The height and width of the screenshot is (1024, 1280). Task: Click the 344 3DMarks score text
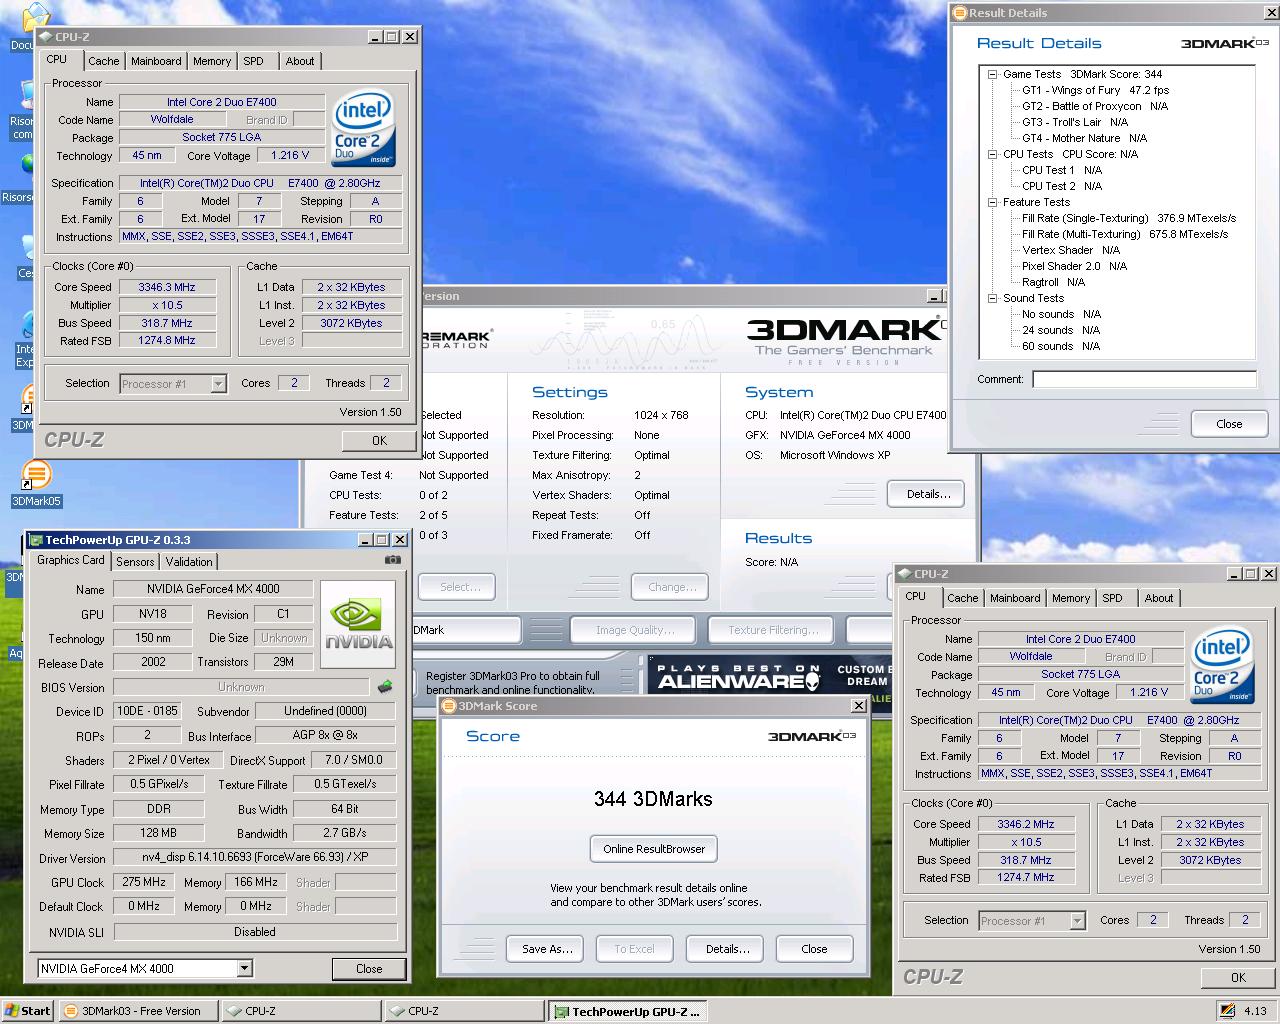653,799
